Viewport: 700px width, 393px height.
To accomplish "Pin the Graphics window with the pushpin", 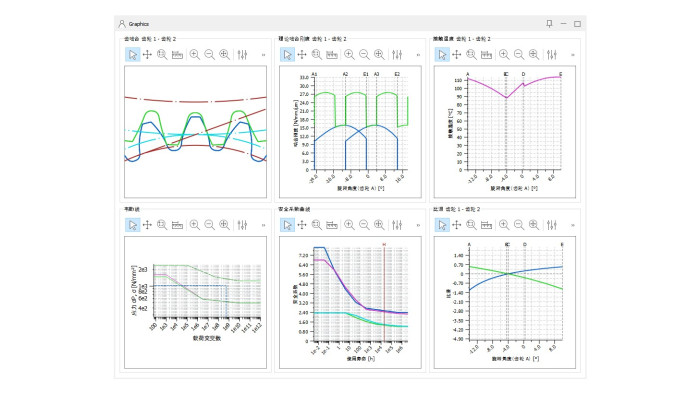I will (x=550, y=24).
